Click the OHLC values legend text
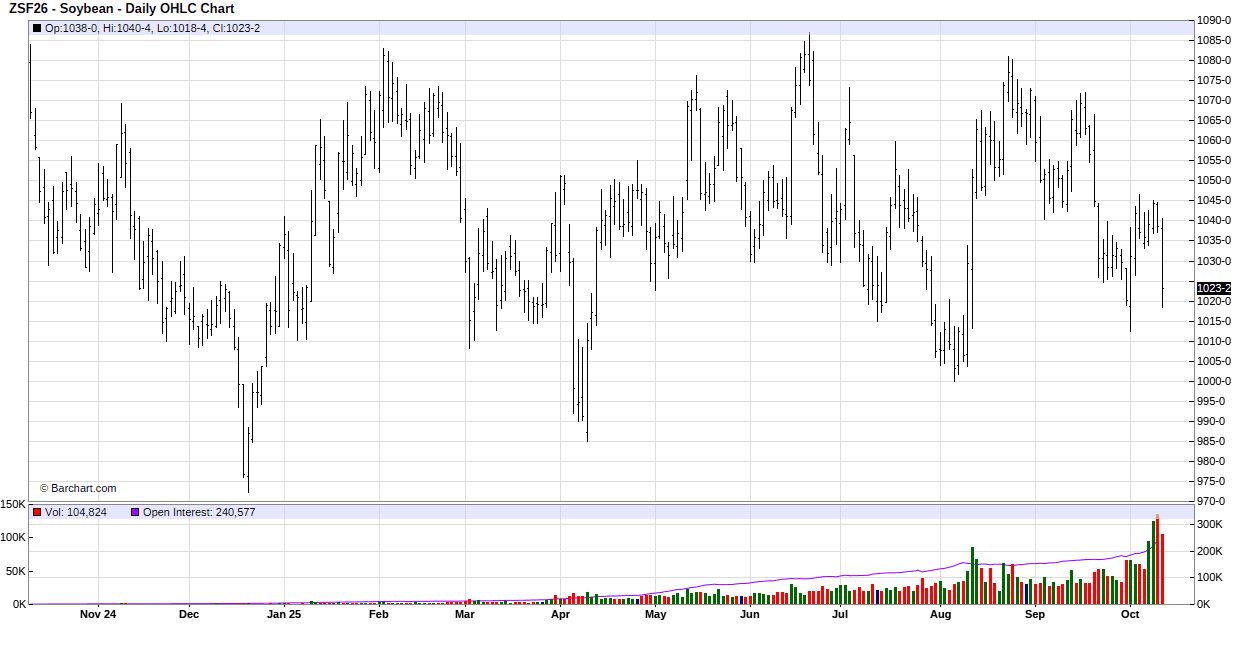 click(153, 28)
